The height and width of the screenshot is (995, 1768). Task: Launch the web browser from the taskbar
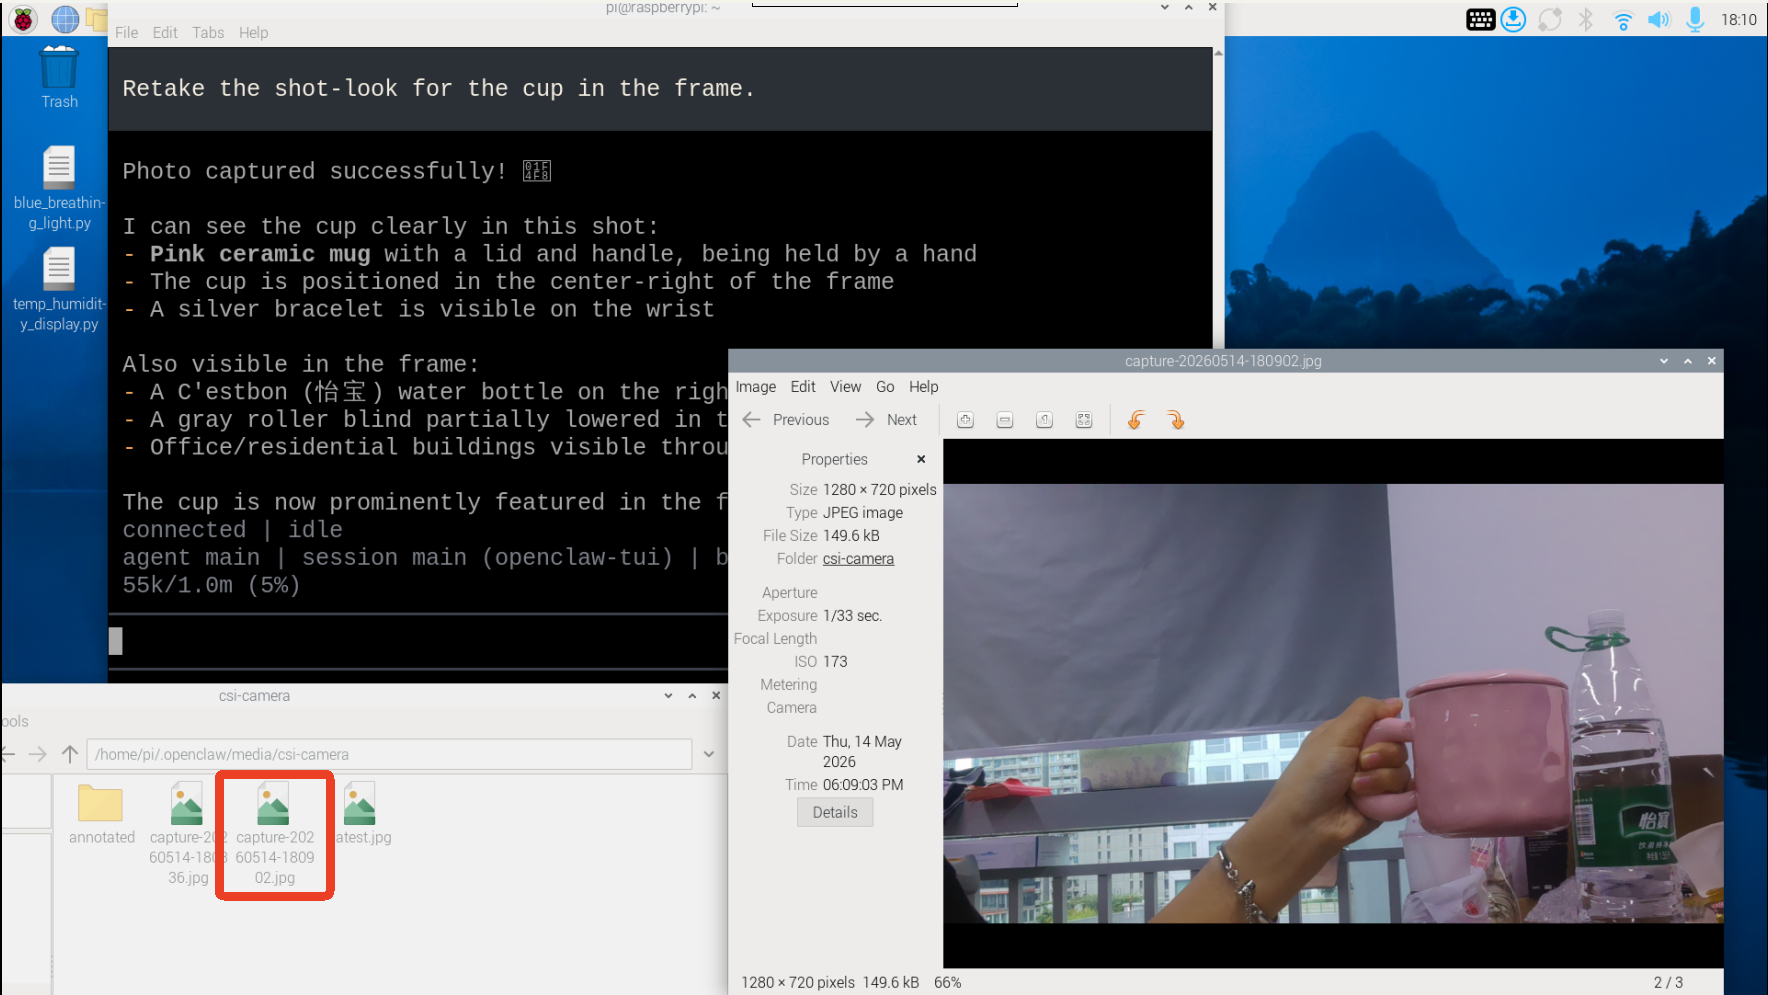tap(65, 19)
